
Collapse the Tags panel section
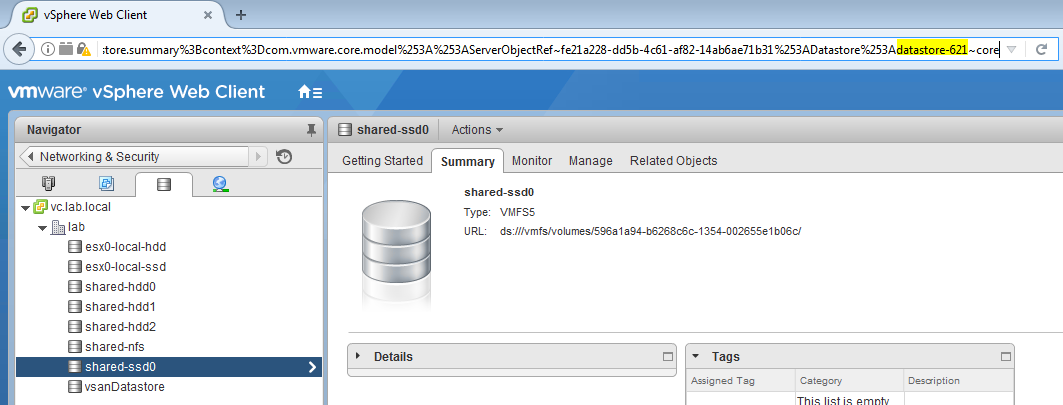(x=697, y=357)
